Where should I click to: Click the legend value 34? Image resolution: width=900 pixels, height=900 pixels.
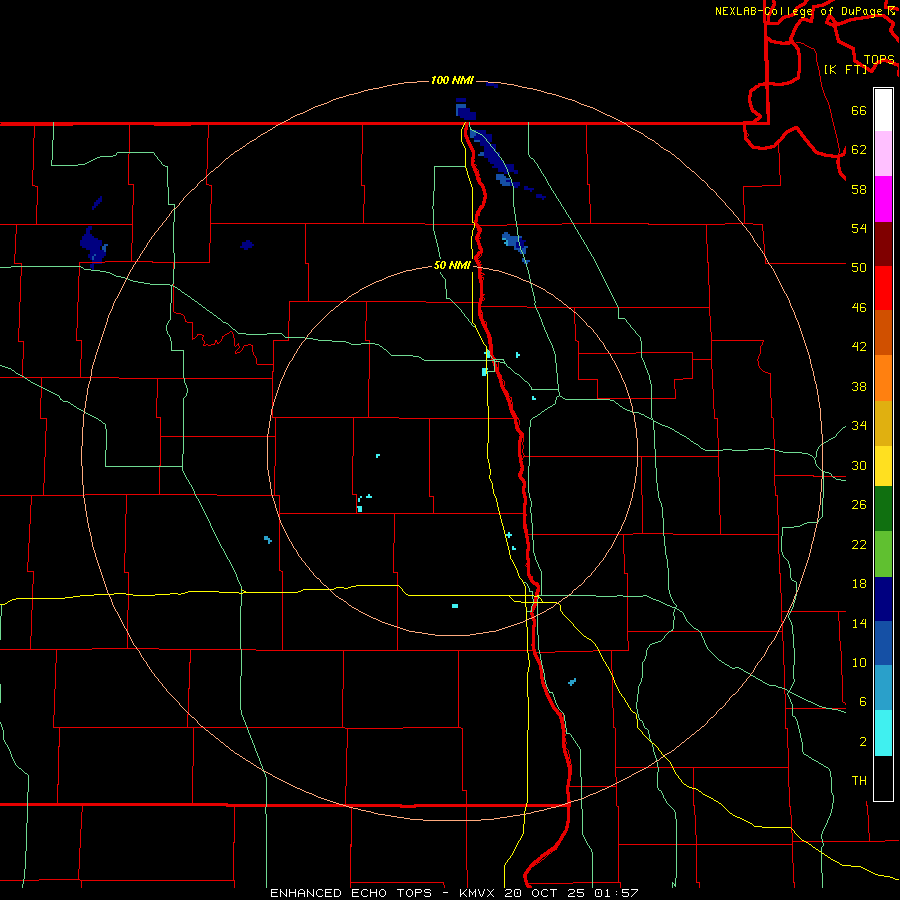[859, 425]
